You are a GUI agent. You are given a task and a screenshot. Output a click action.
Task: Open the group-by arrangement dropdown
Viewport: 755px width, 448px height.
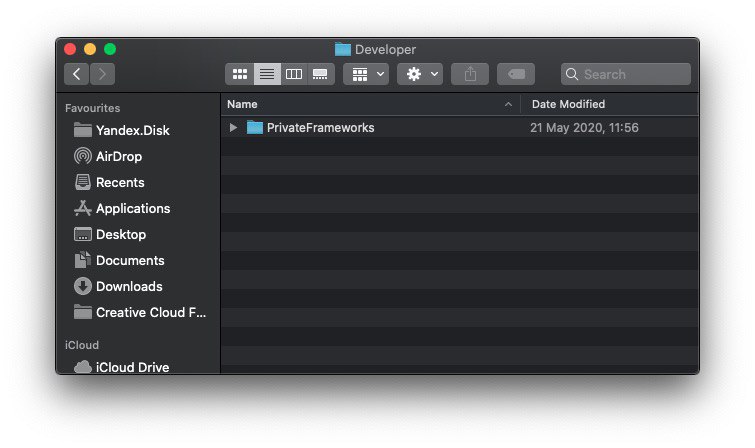366,74
